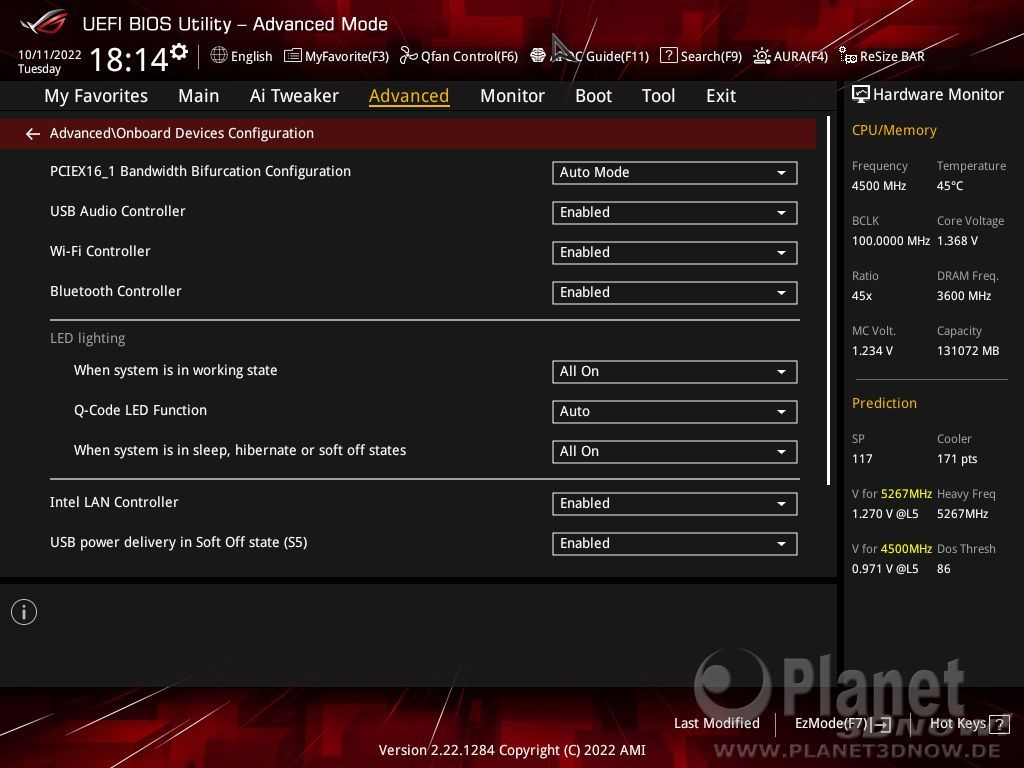Go to Boot tab
Image resolution: width=1024 pixels, height=768 pixels.
593,96
